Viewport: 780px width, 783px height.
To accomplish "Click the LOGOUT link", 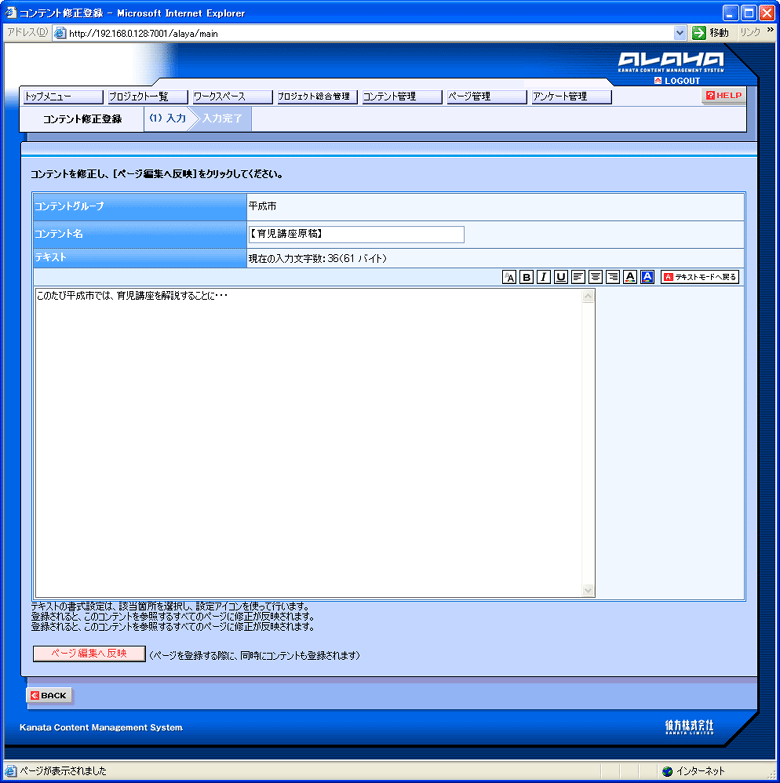I will [678, 81].
